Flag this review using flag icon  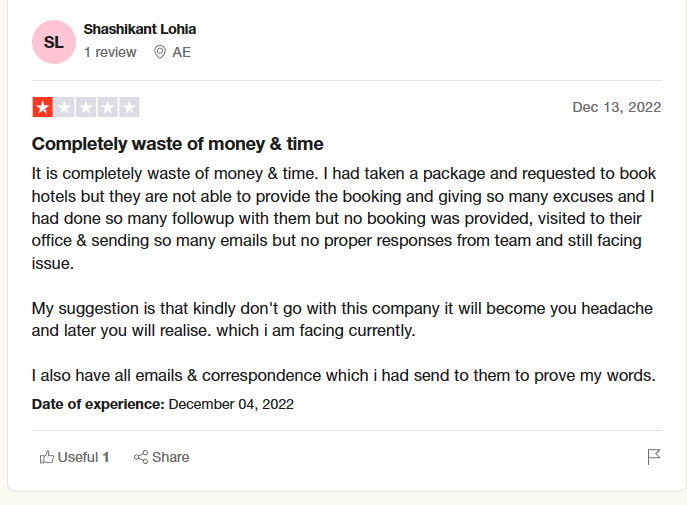(x=654, y=457)
